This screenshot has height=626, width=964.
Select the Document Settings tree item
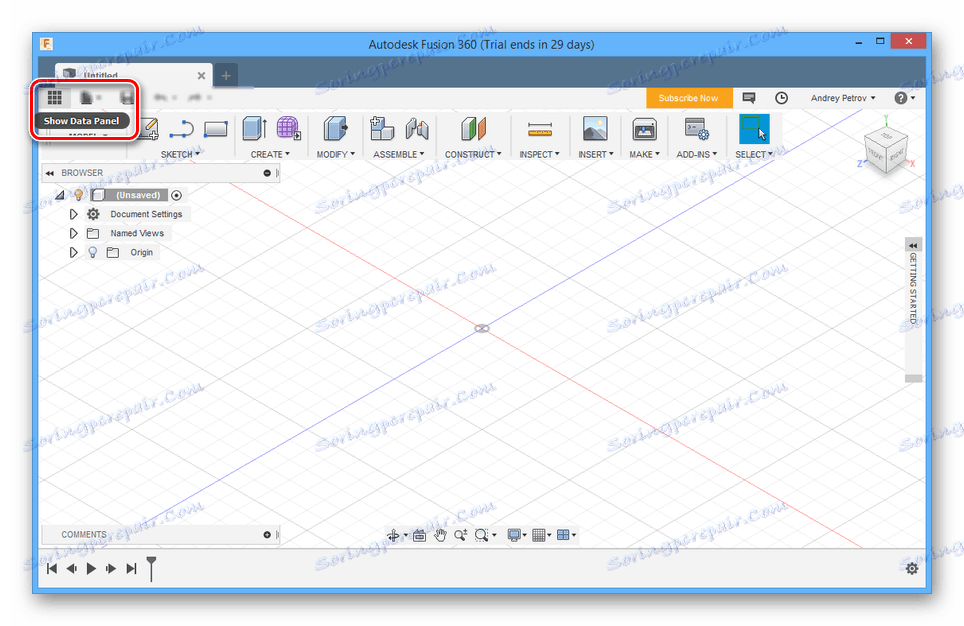146,214
